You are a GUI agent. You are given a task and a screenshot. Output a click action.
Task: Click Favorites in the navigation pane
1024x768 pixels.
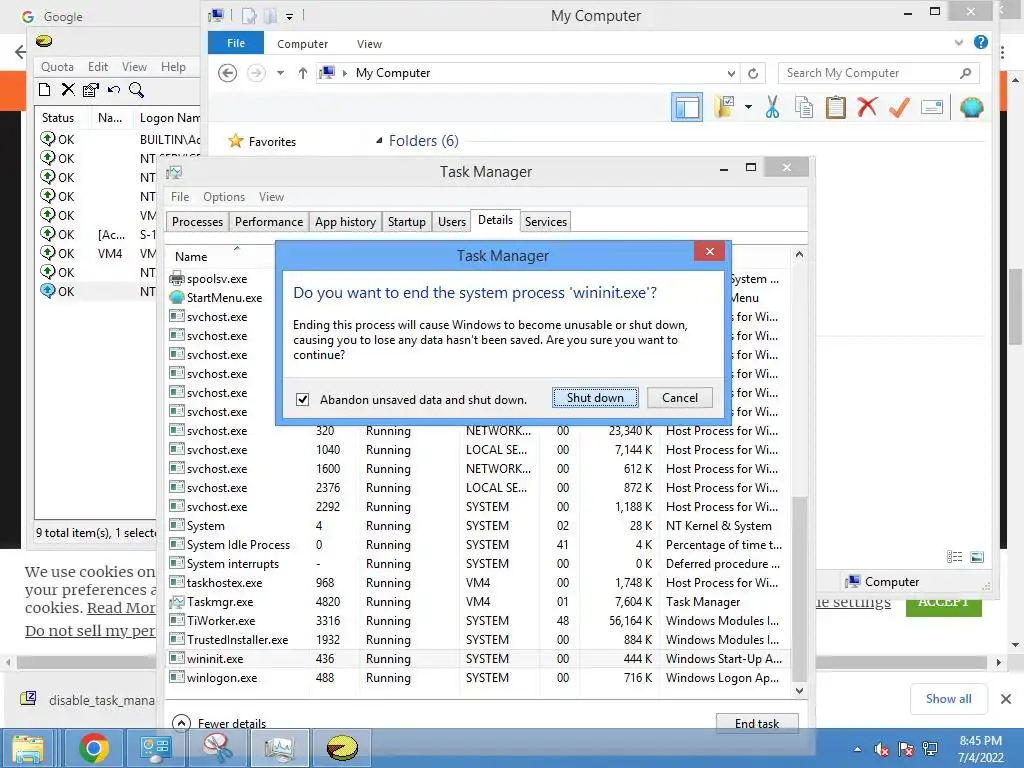pos(272,142)
